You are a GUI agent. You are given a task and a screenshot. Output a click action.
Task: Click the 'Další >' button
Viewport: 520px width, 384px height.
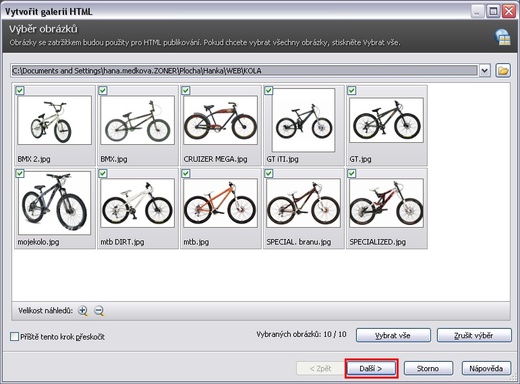[x=371, y=368]
